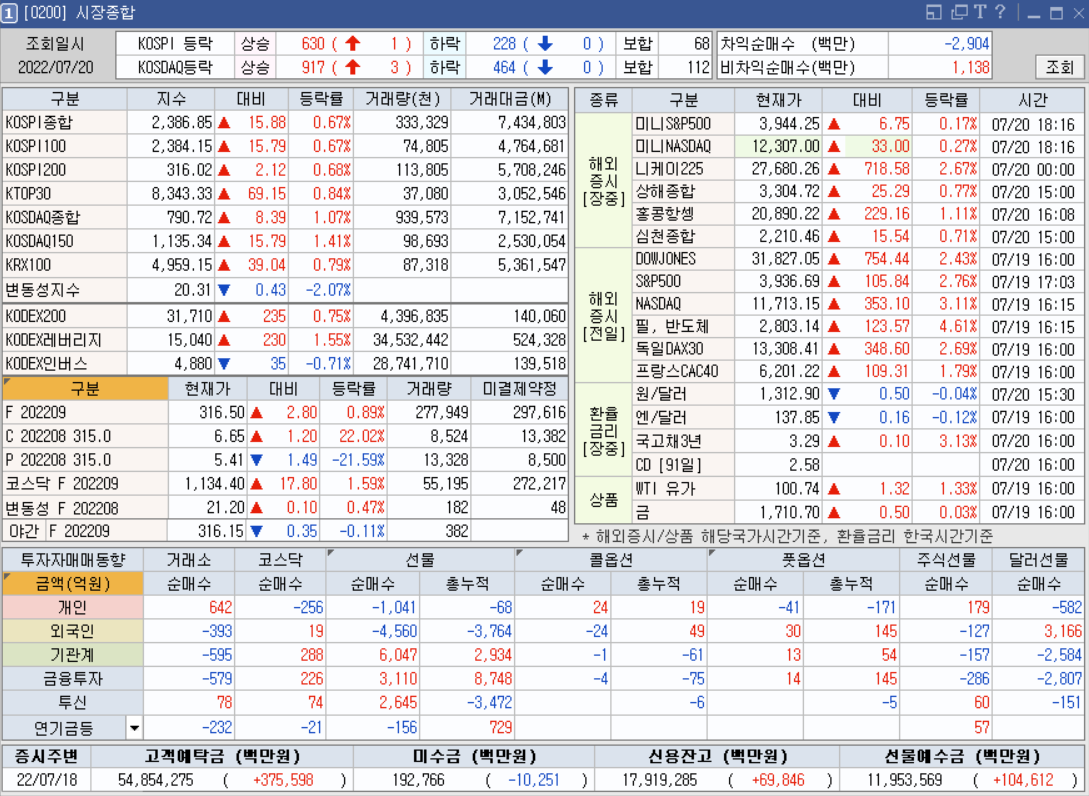The width and height of the screenshot is (1089, 796).
Task: Click the window number 1 icon
Action: coord(9,13)
